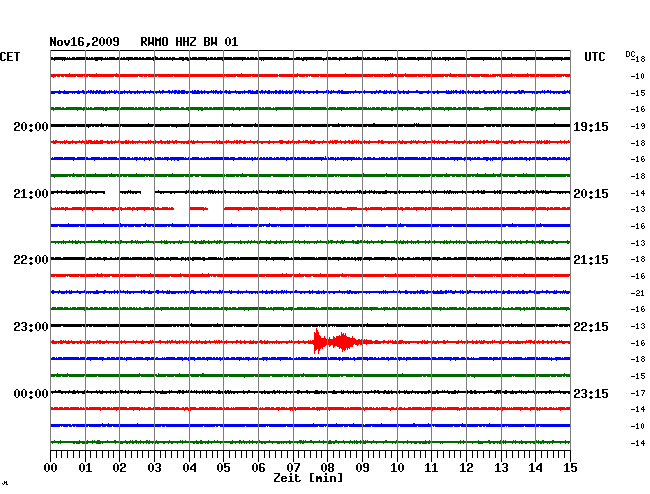This screenshot has height=494, width=650.
Task: Click the DC offset value -19
Action: (638, 126)
